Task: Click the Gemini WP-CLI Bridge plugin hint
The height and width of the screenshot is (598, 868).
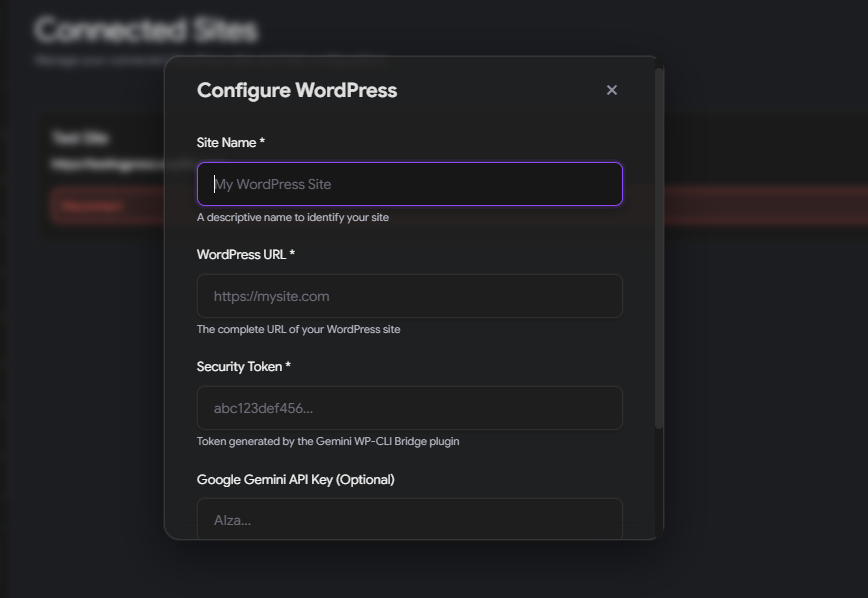Action: (x=328, y=442)
